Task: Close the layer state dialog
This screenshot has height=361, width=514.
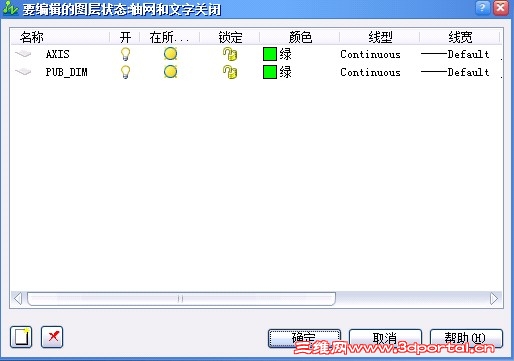Action: (501, 8)
